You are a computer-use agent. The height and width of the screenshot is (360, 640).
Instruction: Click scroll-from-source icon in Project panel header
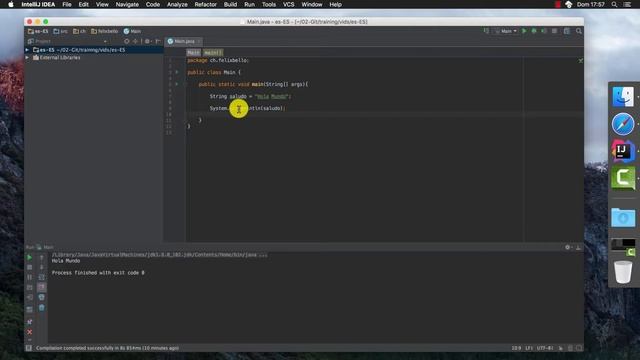pos(127,41)
